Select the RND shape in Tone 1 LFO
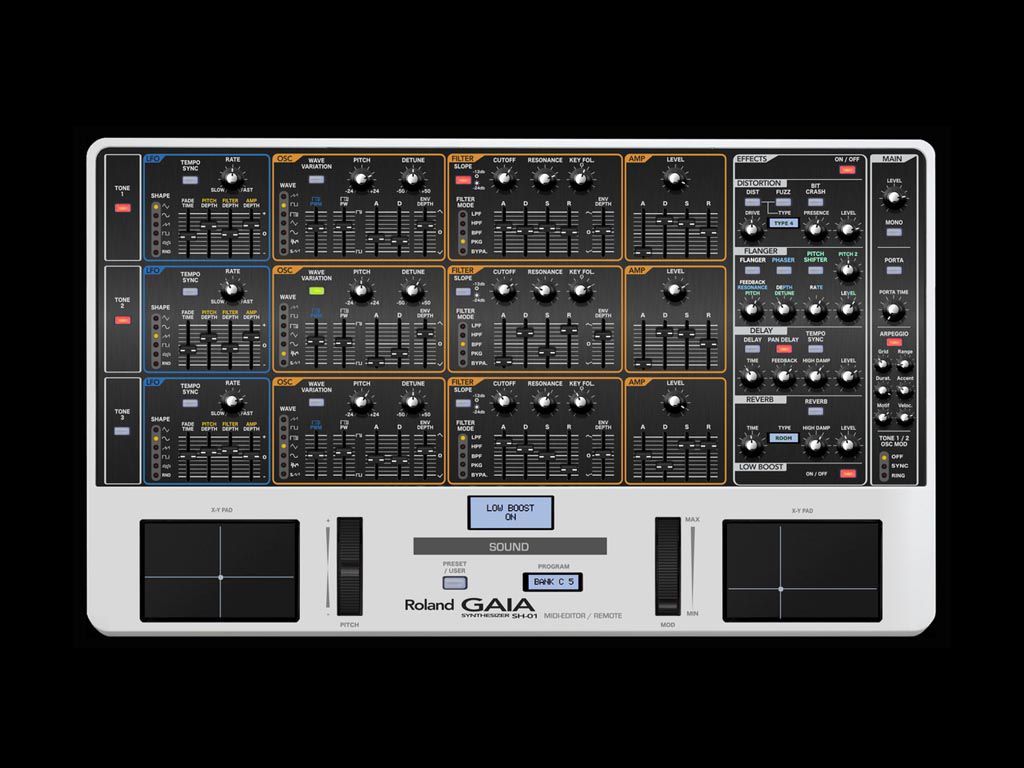The height and width of the screenshot is (768, 1024). click(x=156, y=251)
